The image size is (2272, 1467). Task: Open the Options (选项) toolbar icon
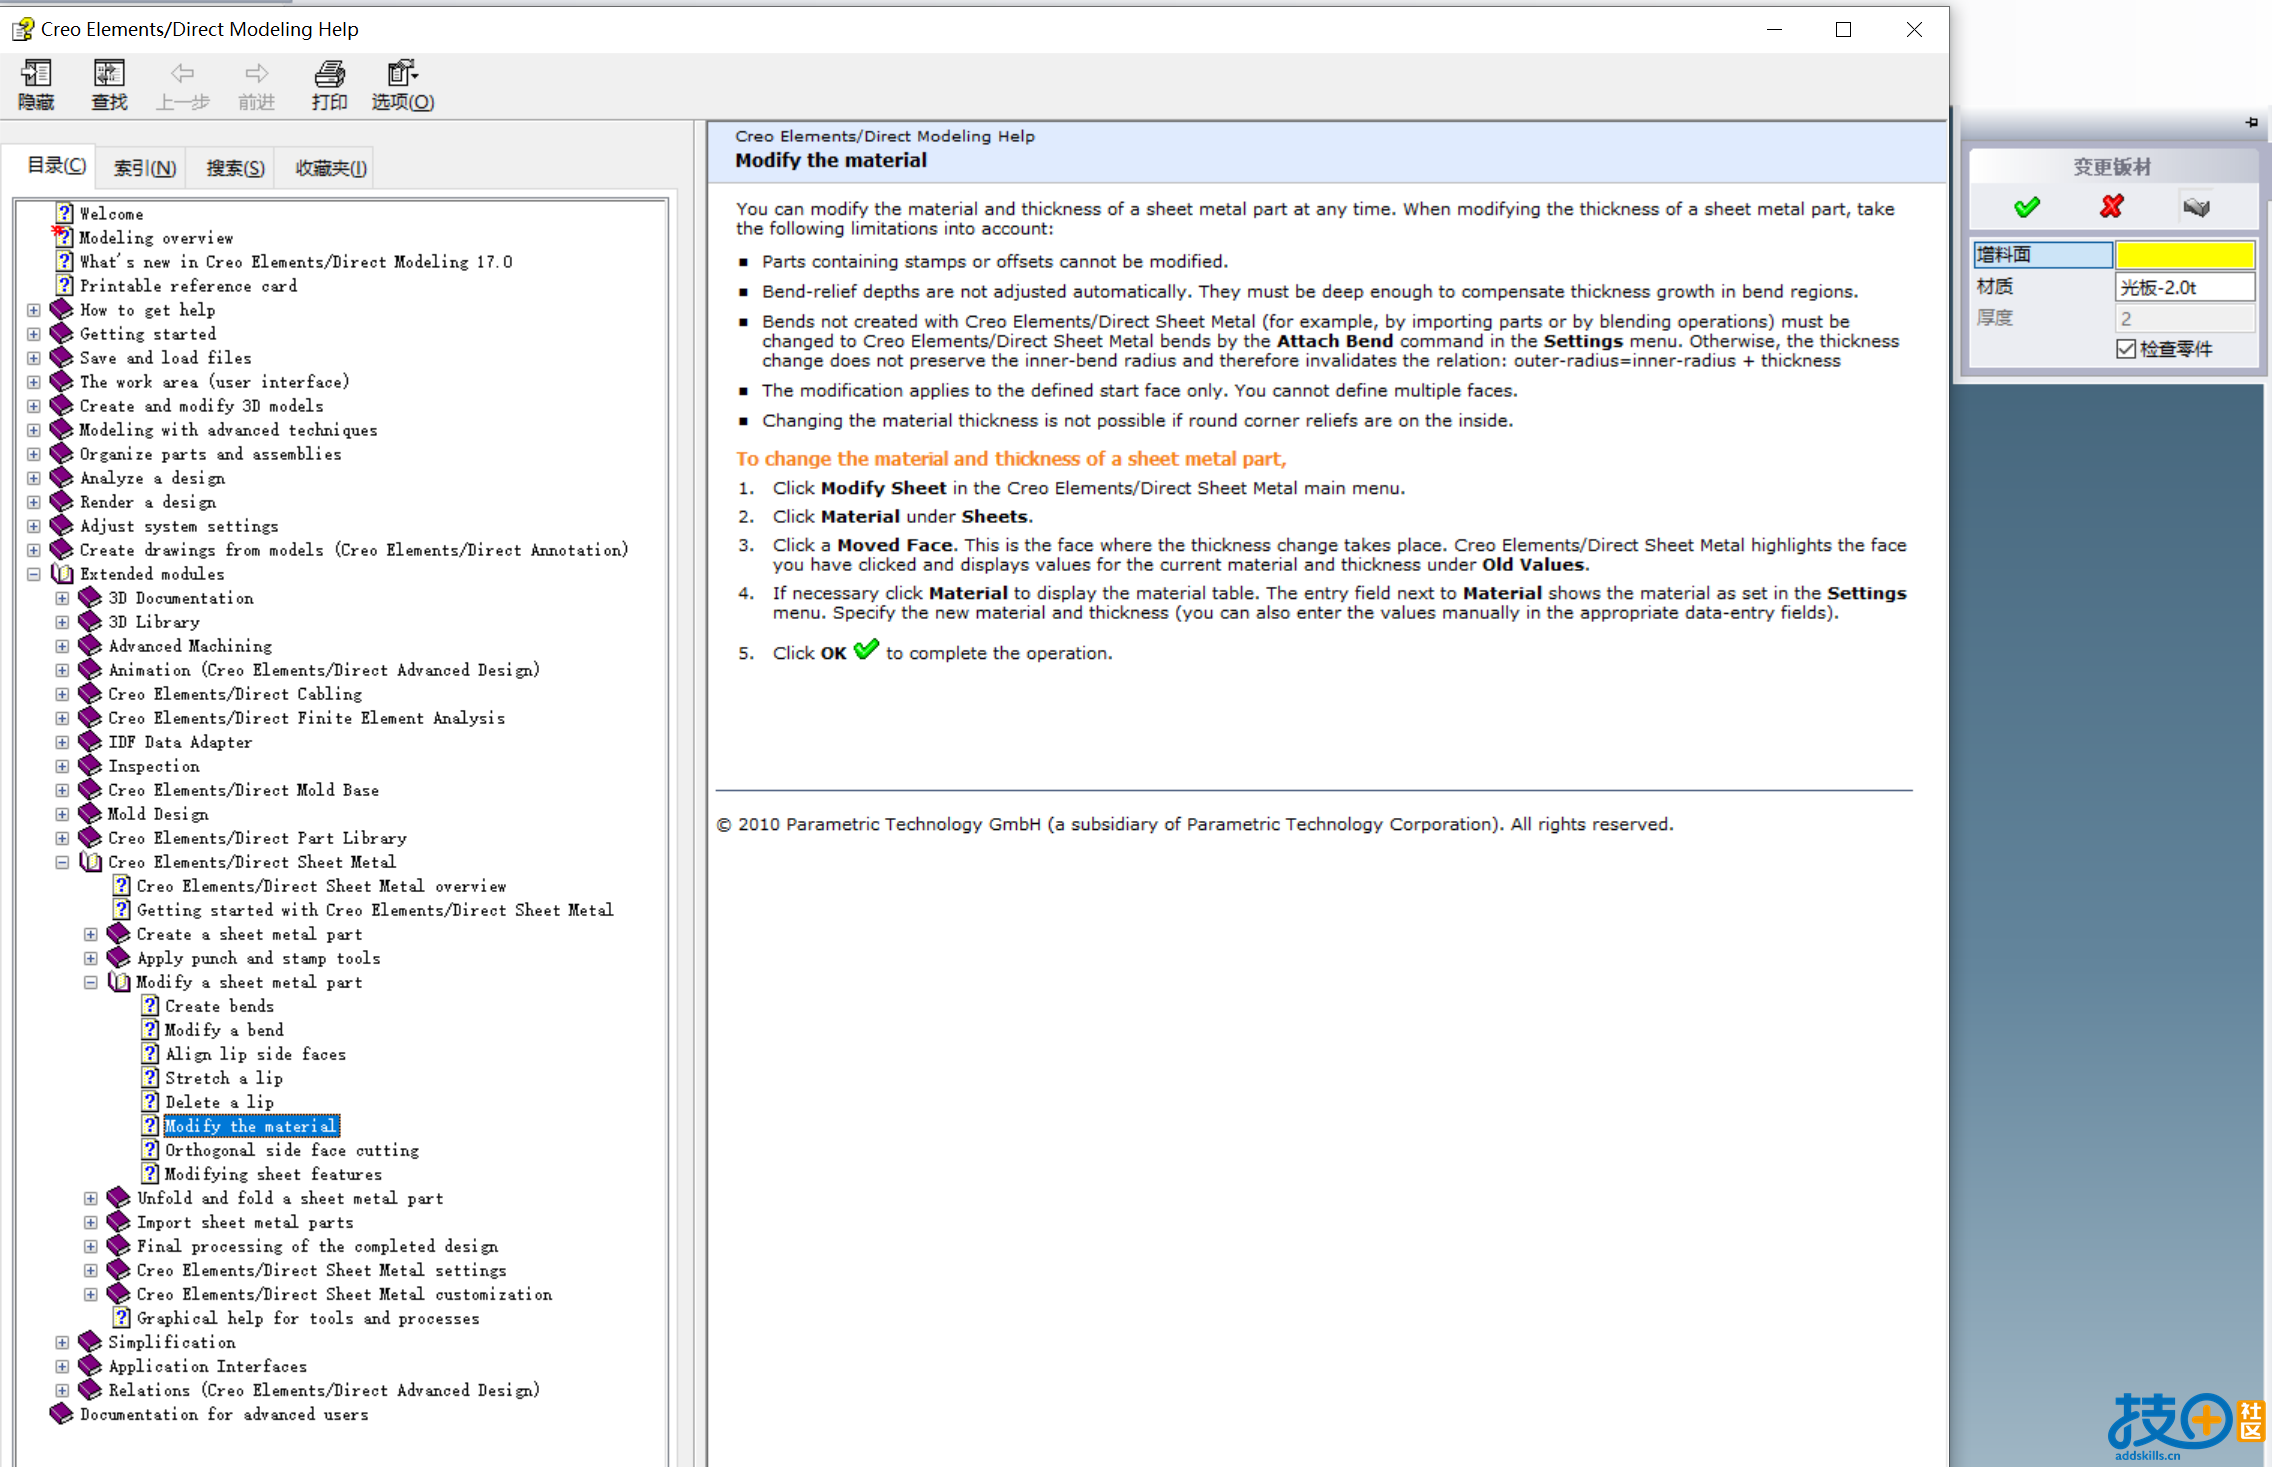pyautogui.click(x=403, y=73)
